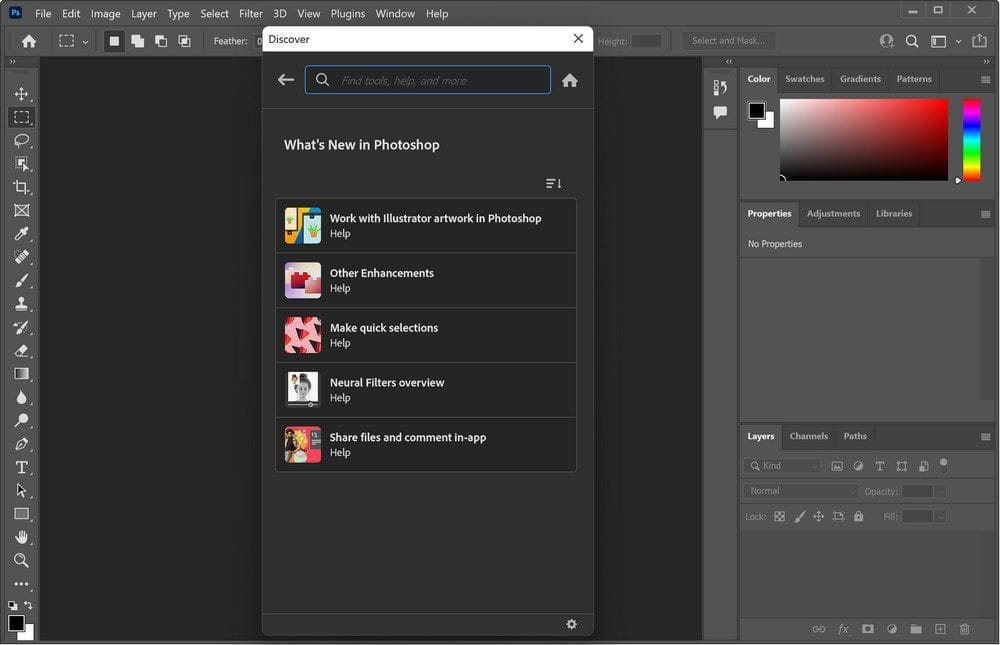The height and width of the screenshot is (645, 1000).
Task: Open Neural Filters overview help
Action: (426, 390)
